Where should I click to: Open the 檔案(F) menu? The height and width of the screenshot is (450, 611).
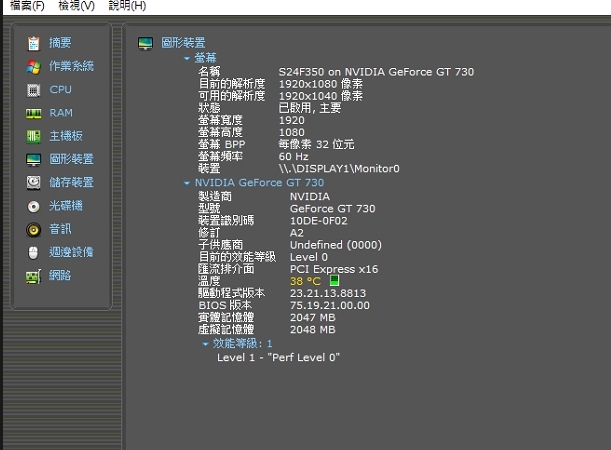[x=27, y=6]
